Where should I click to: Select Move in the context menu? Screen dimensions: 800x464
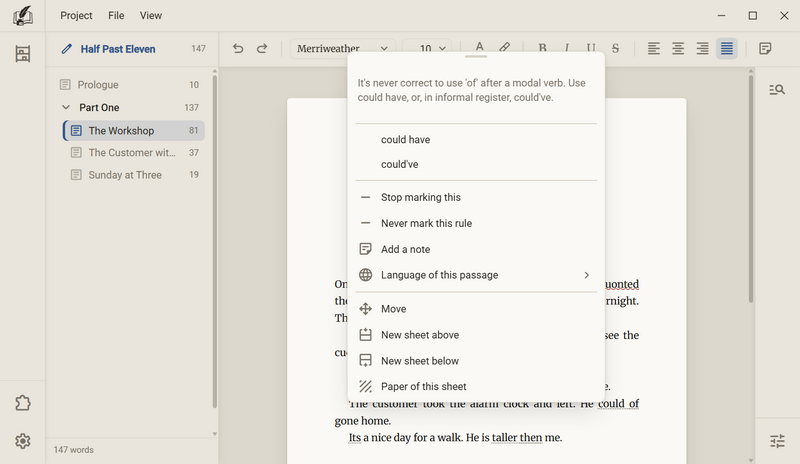(x=476, y=309)
